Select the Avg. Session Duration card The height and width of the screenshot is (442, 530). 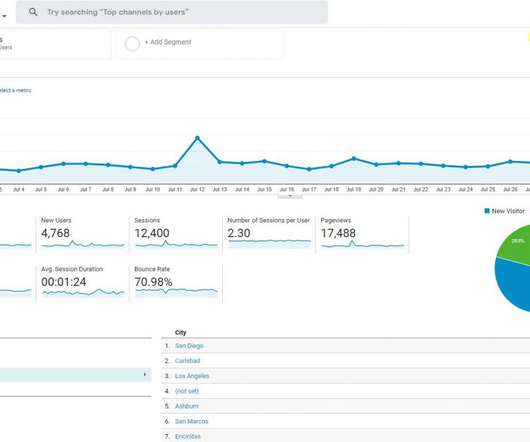(83, 283)
